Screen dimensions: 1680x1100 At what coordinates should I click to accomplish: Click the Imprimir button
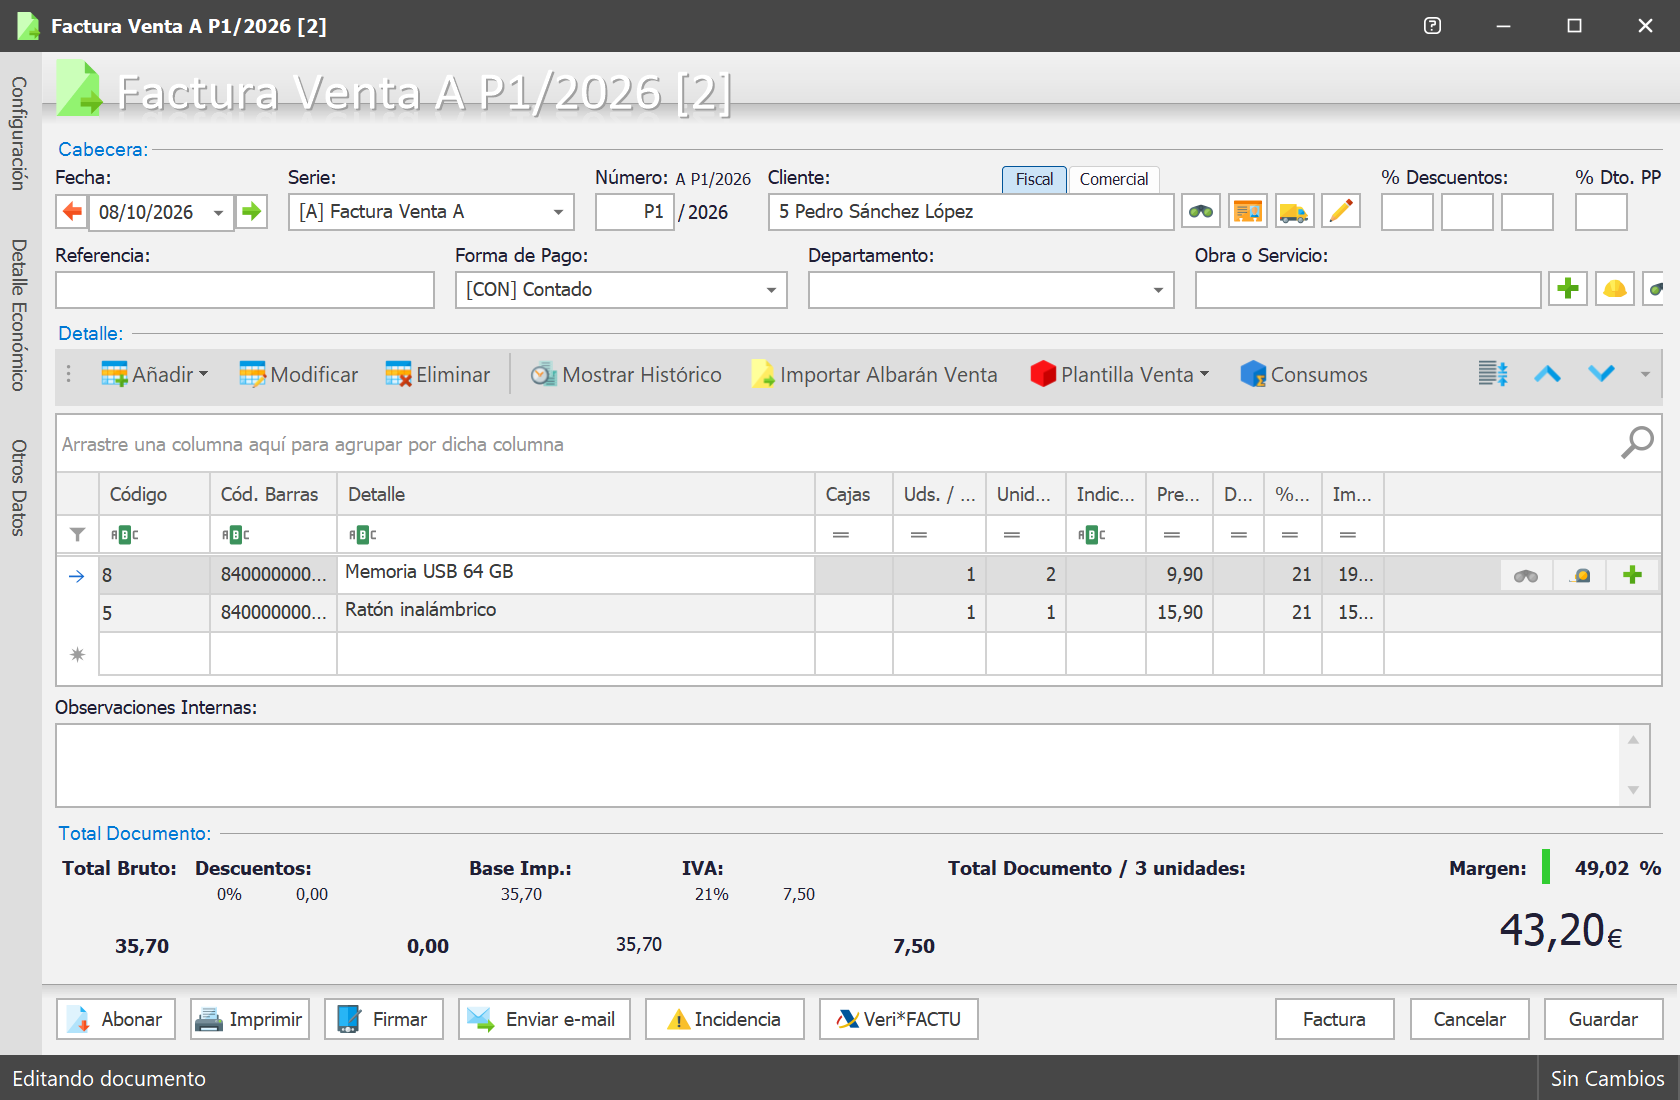pyautogui.click(x=250, y=1019)
